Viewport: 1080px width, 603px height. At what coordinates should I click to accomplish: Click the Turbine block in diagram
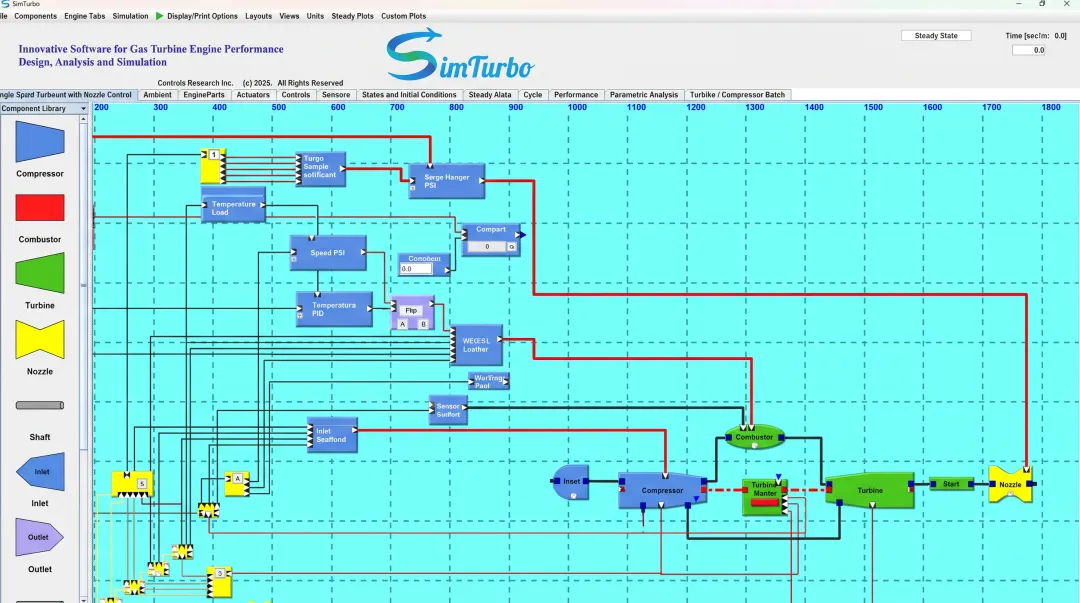click(870, 490)
